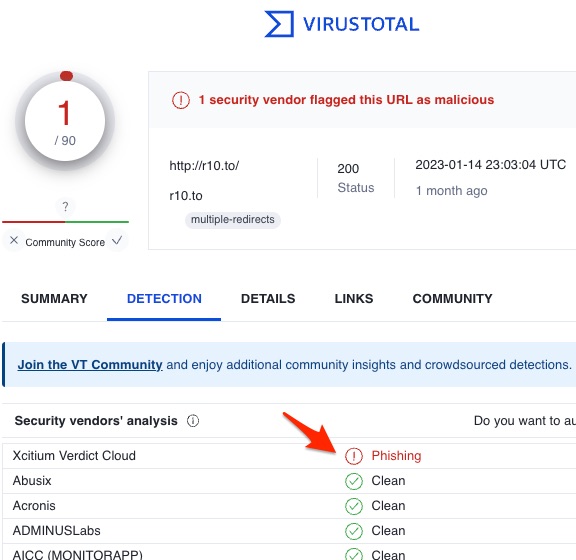Screen dimensions: 576x560
Task: Switch to the LINKS tab
Action: (354, 299)
